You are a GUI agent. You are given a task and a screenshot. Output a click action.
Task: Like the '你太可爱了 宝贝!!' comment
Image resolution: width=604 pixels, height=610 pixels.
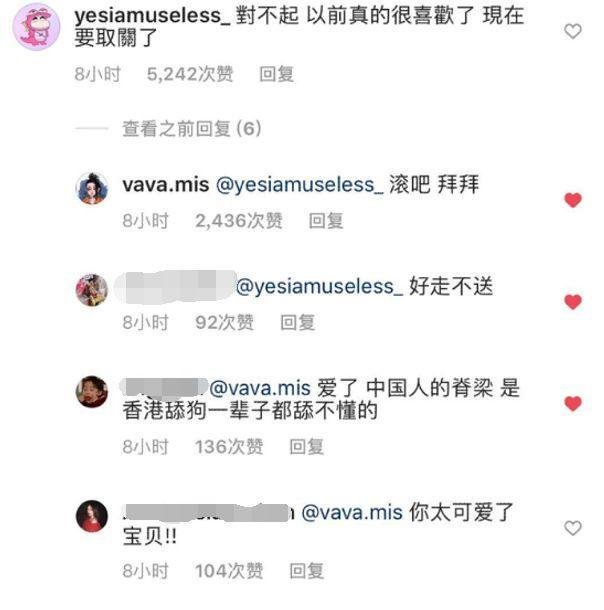572,528
